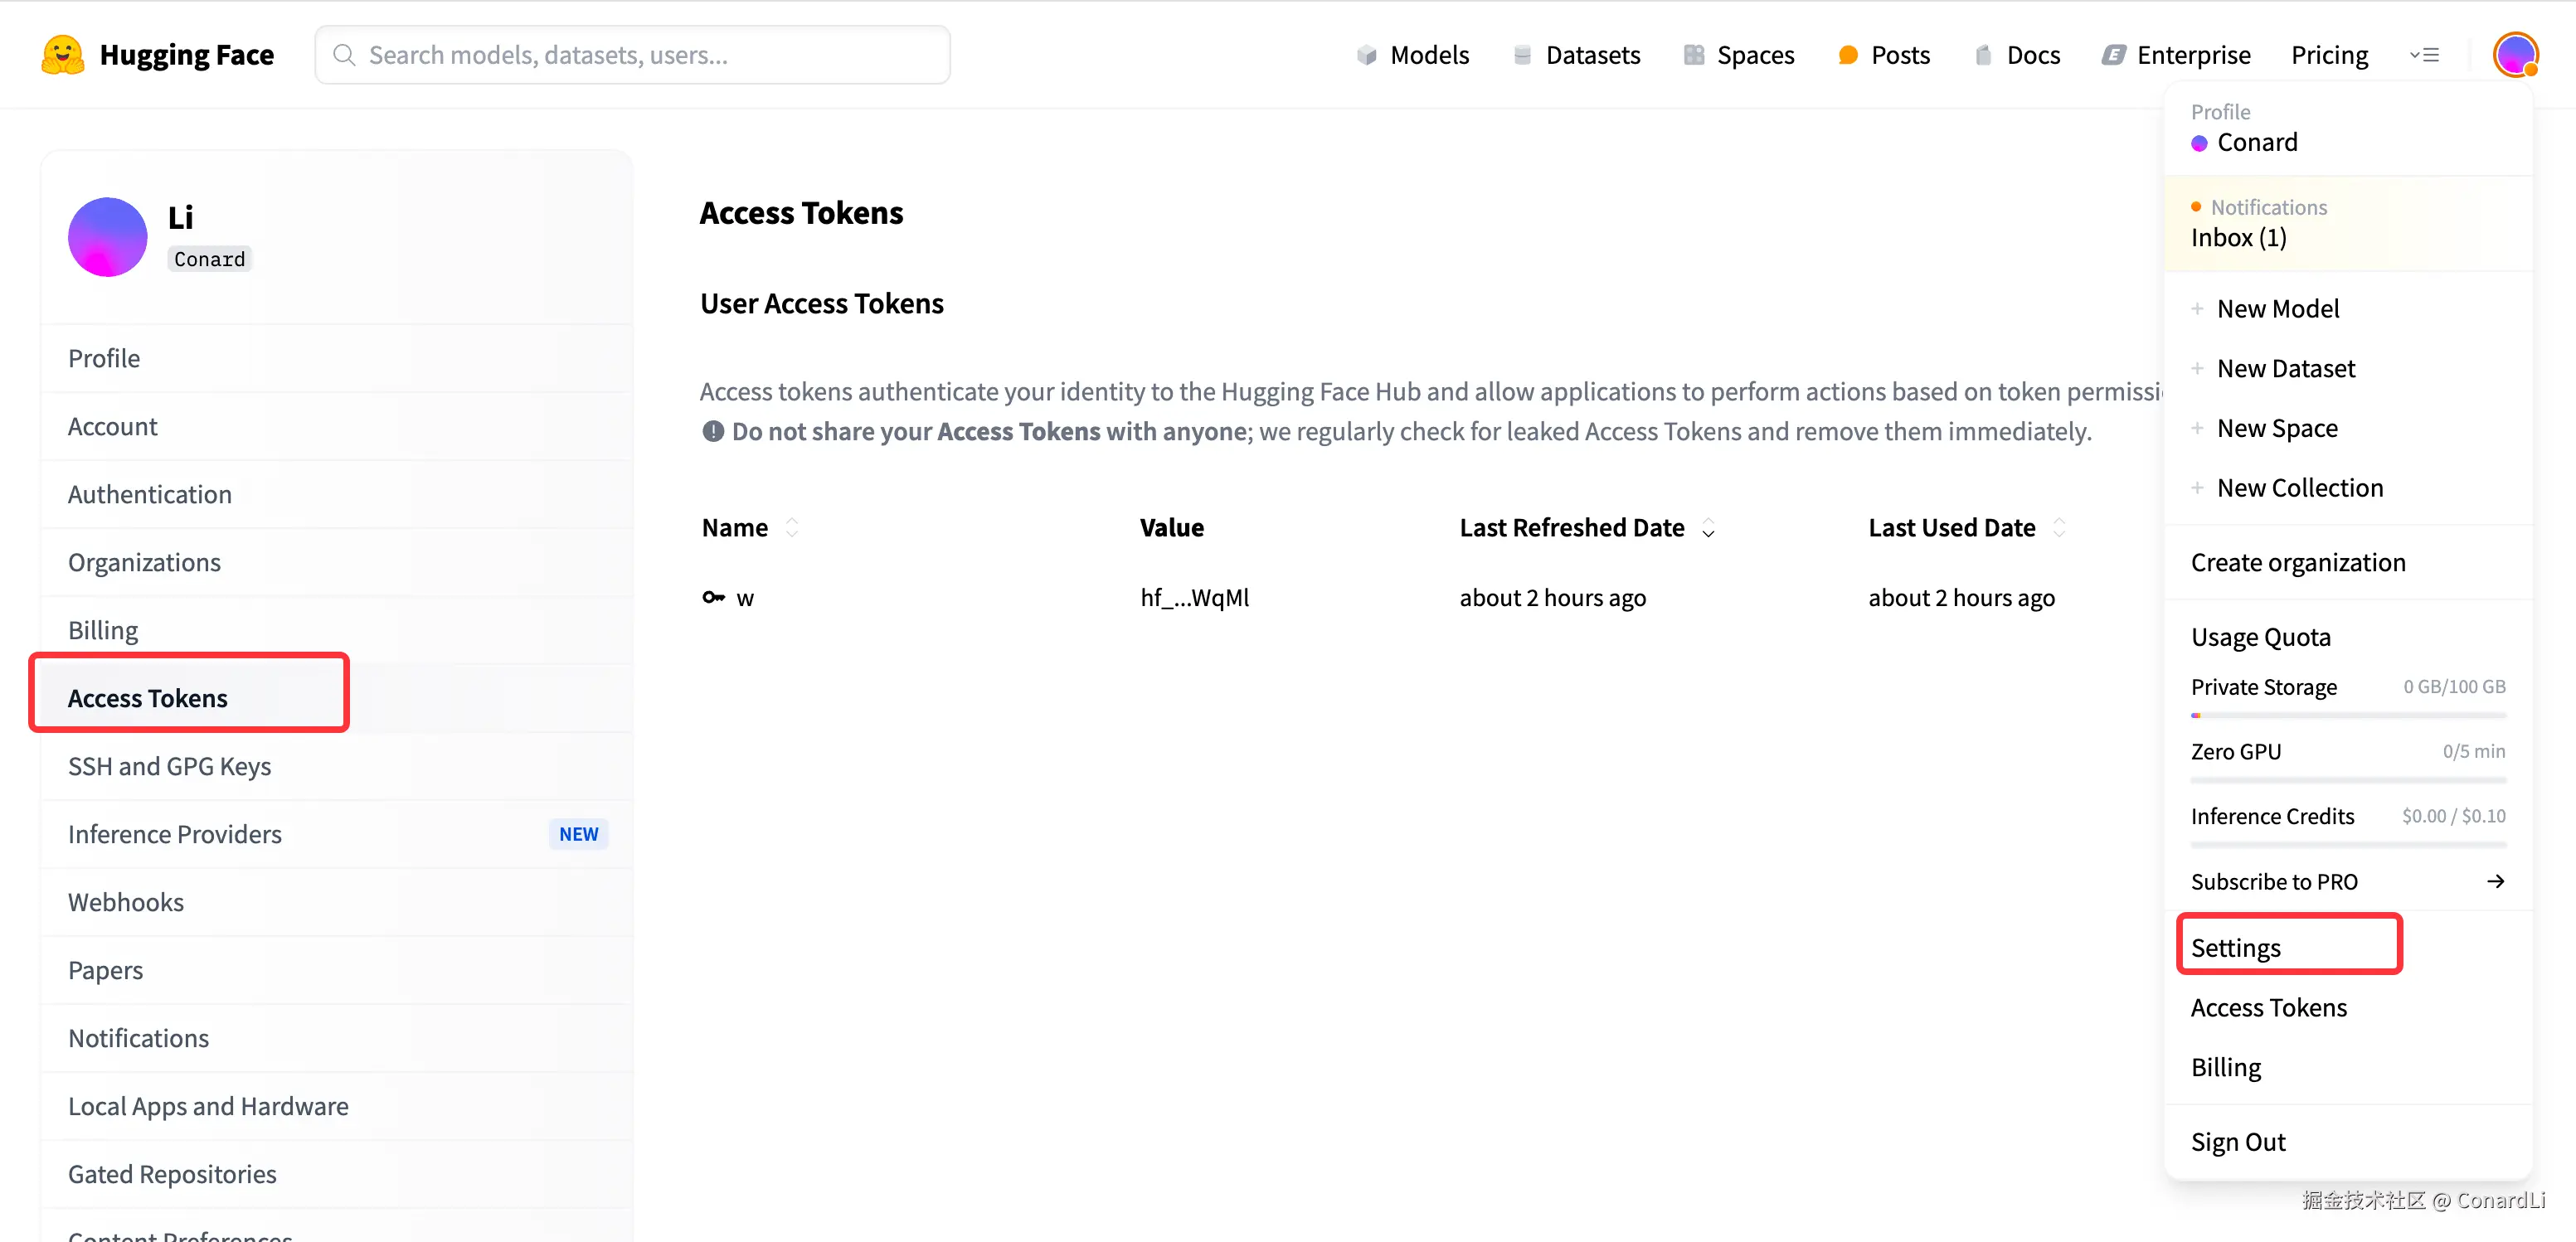The width and height of the screenshot is (2576, 1242).
Task: Click the Subscribe to PRO link
Action: [2276, 881]
